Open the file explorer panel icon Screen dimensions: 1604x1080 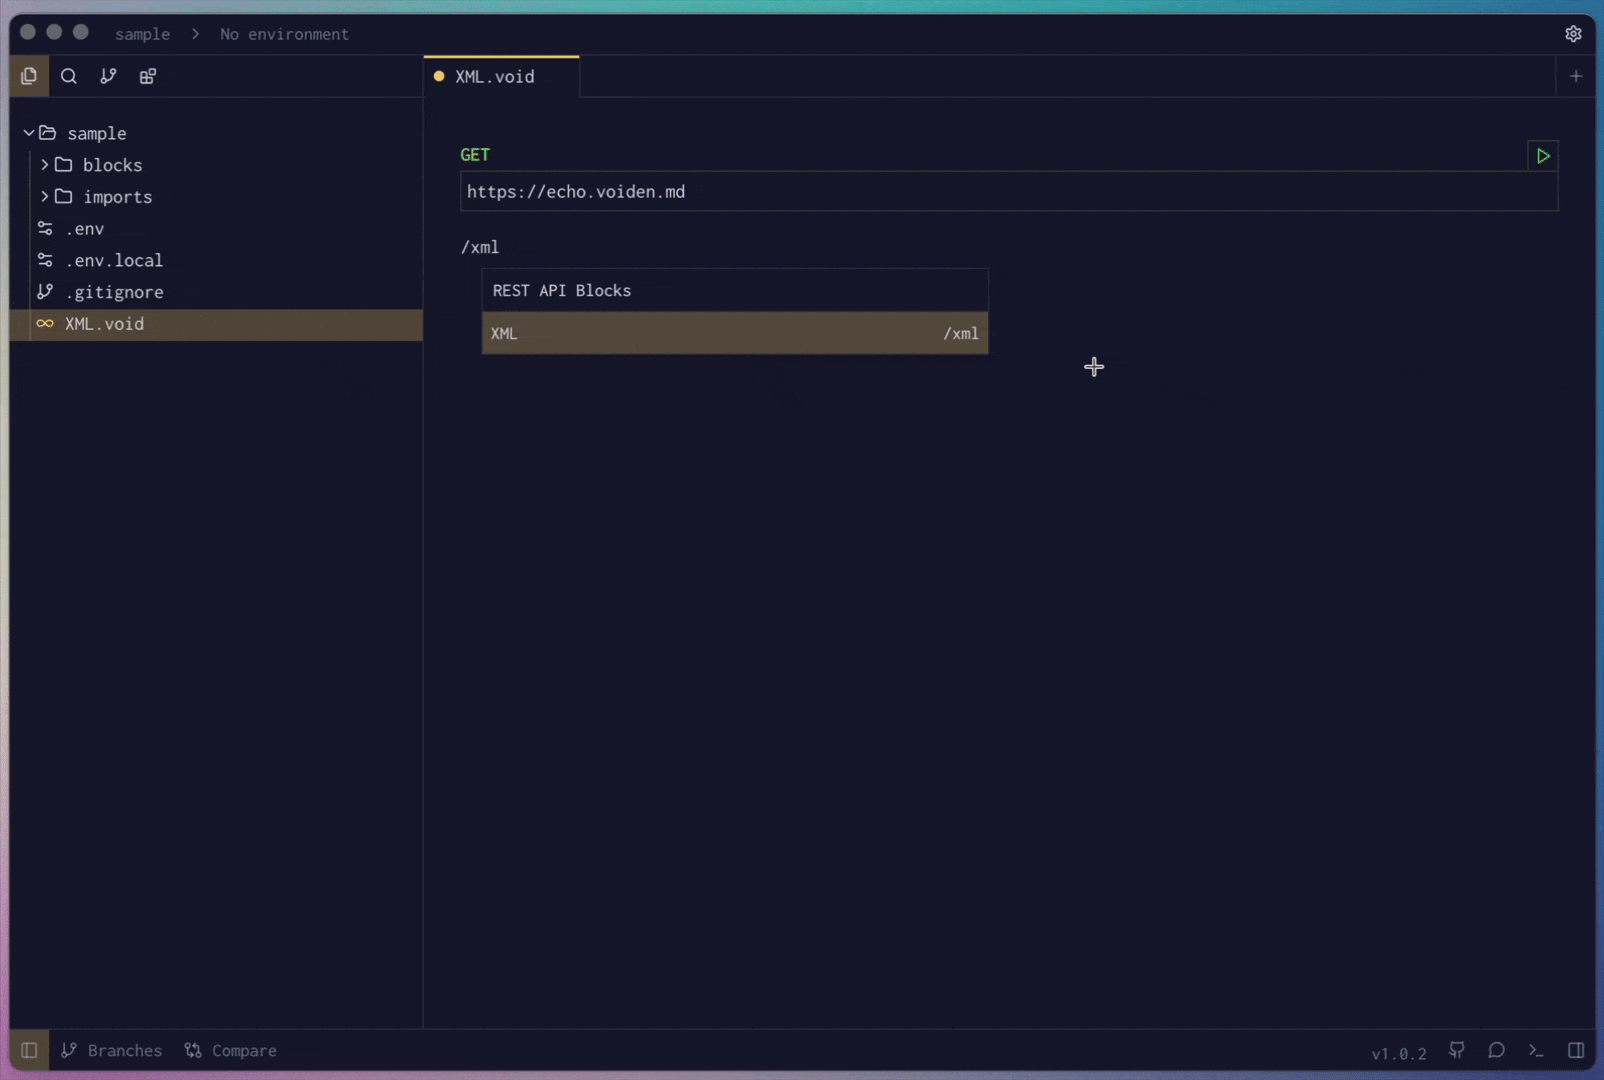(x=29, y=75)
